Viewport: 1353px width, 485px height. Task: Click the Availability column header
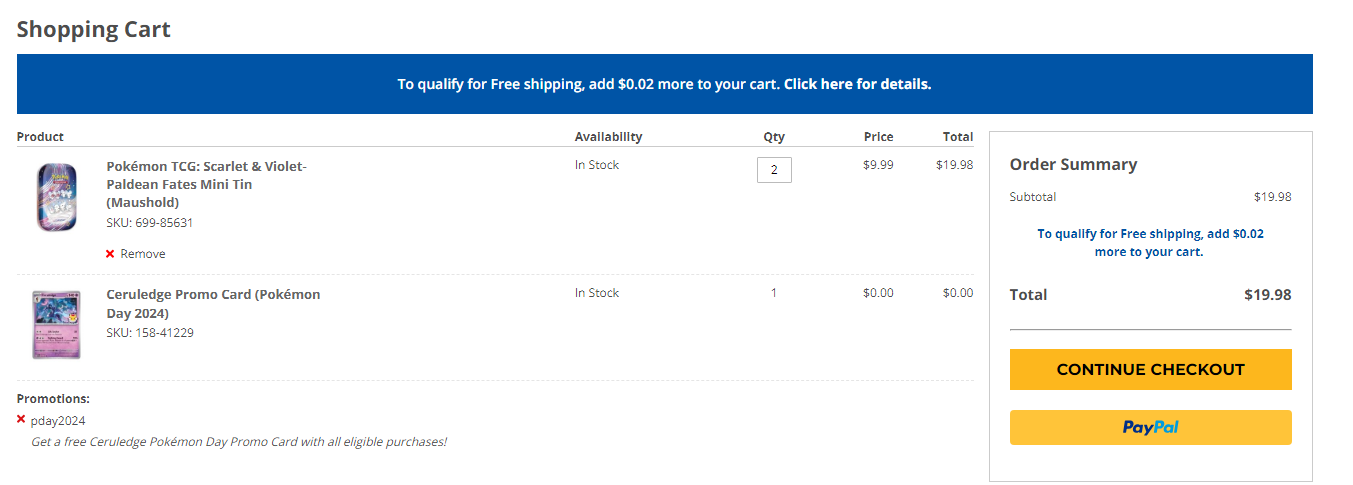coord(608,137)
